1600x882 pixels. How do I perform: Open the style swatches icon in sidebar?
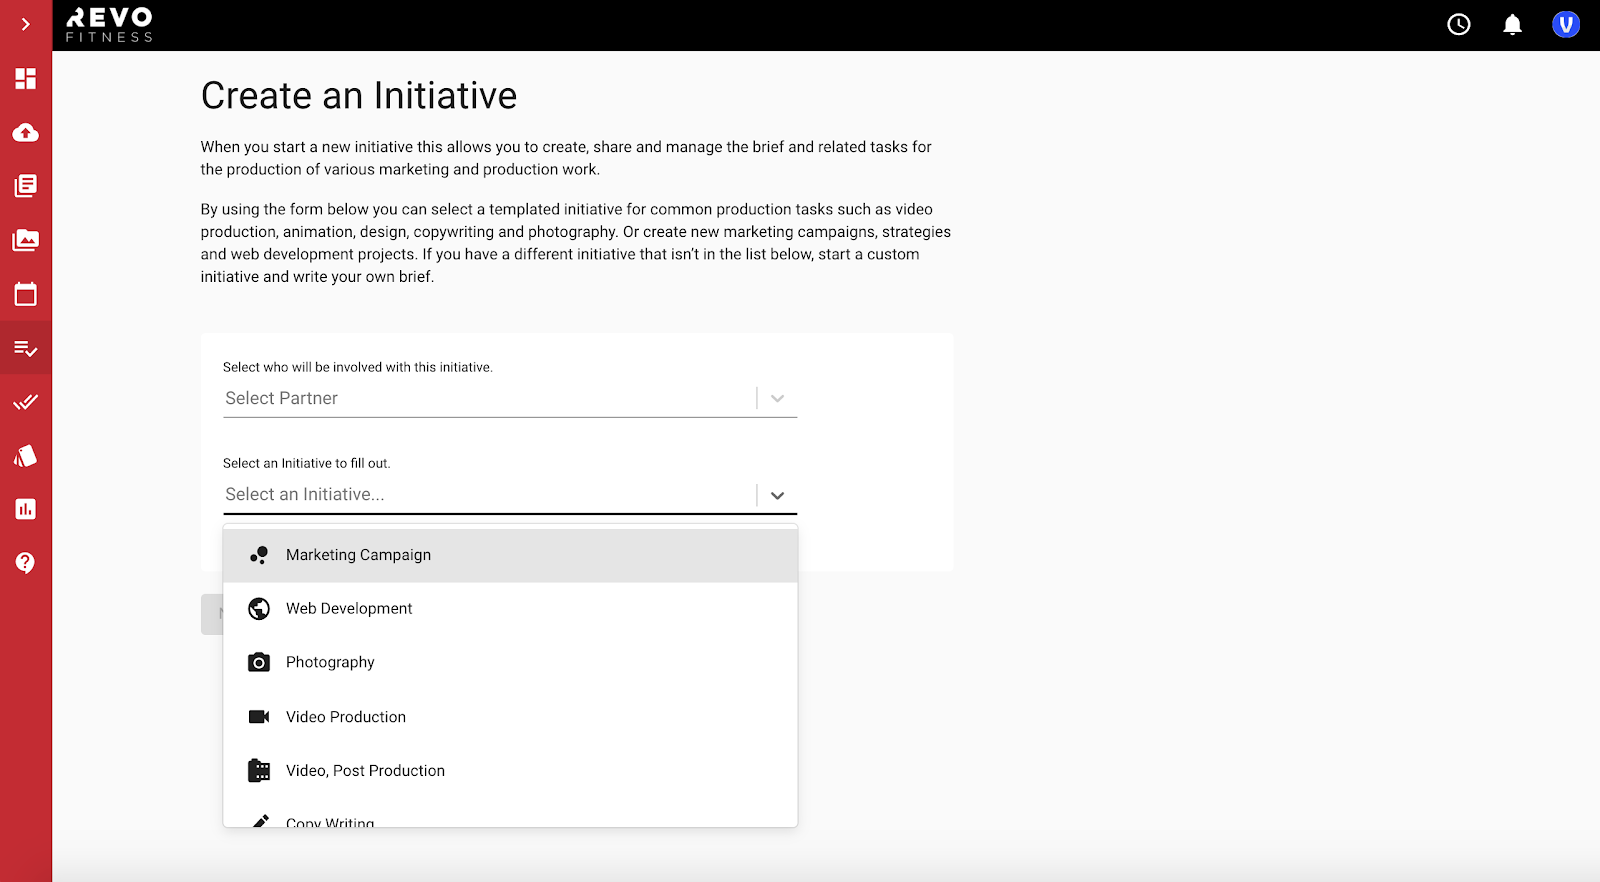pyautogui.click(x=26, y=456)
